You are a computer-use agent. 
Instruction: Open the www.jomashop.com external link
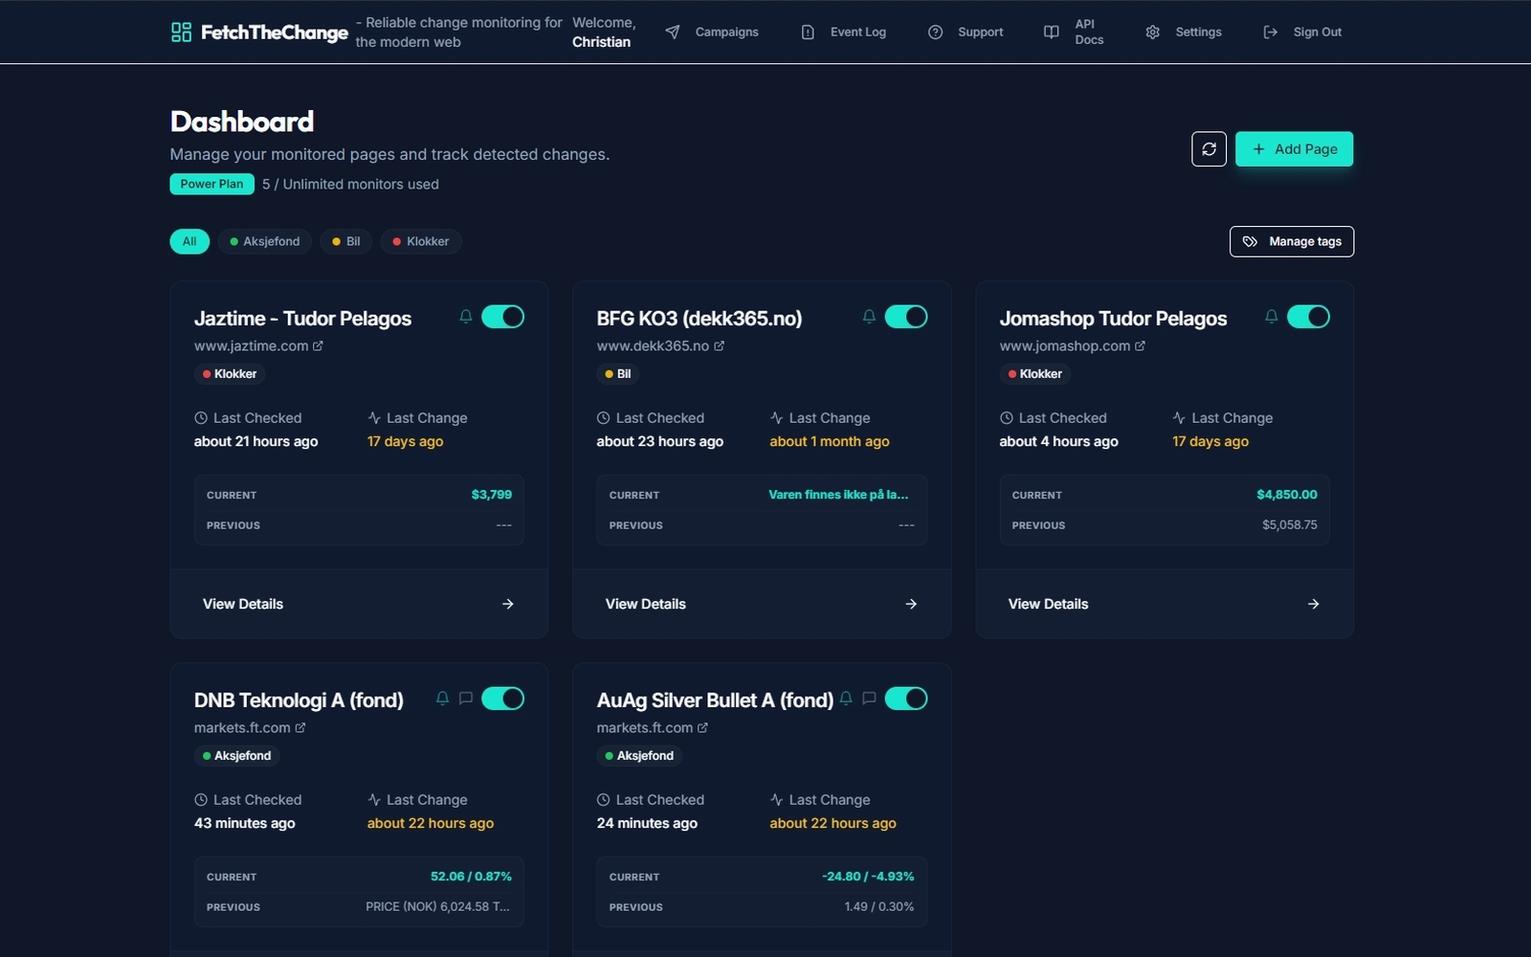click(1072, 346)
